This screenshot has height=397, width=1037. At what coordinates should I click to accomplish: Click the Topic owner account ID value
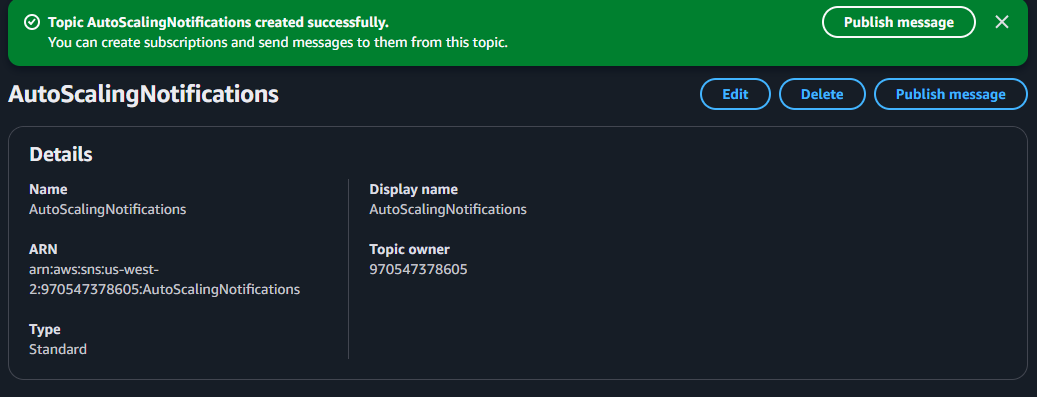[x=418, y=270]
